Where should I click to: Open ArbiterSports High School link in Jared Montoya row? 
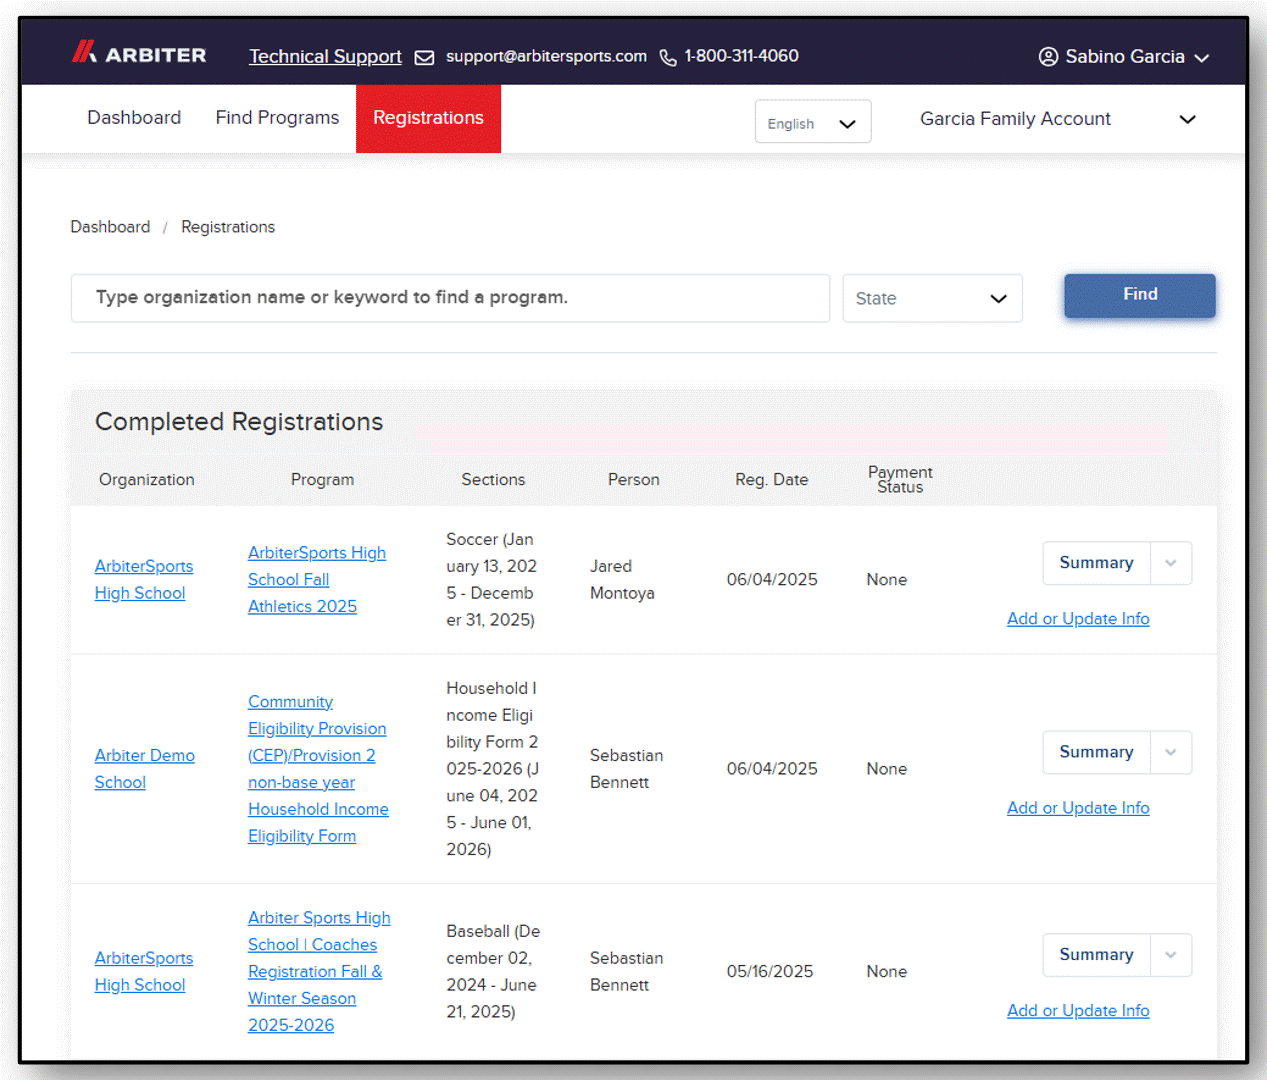pyautogui.click(x=144, y=580)
